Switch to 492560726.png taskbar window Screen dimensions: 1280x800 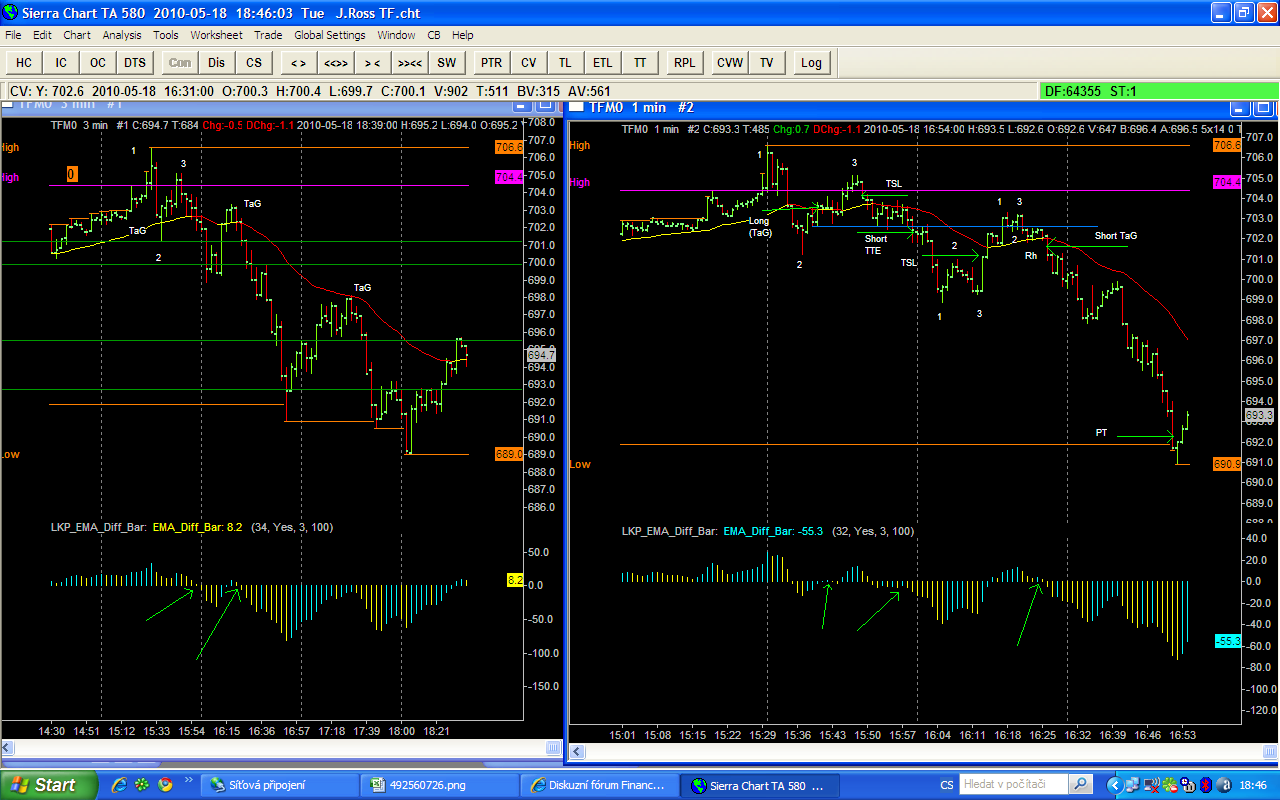440,785
